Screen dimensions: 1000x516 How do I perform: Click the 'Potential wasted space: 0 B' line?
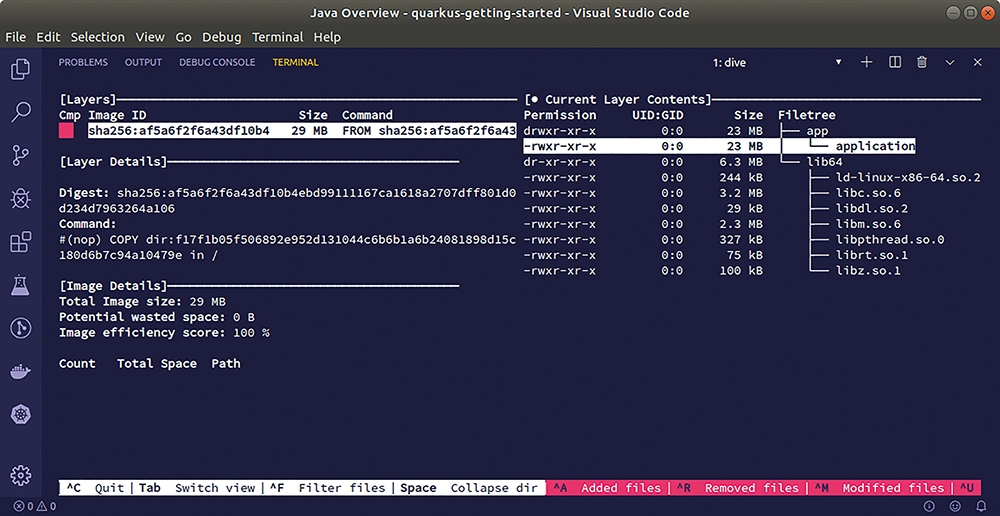pos(157,317)
